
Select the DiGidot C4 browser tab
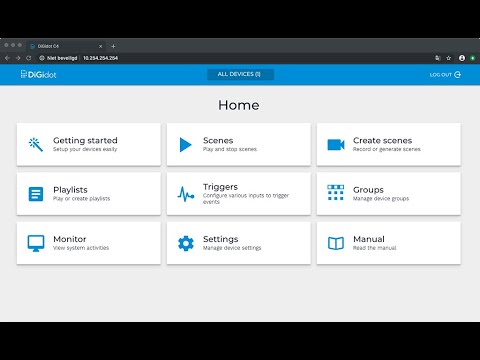[x=66, y=46]
